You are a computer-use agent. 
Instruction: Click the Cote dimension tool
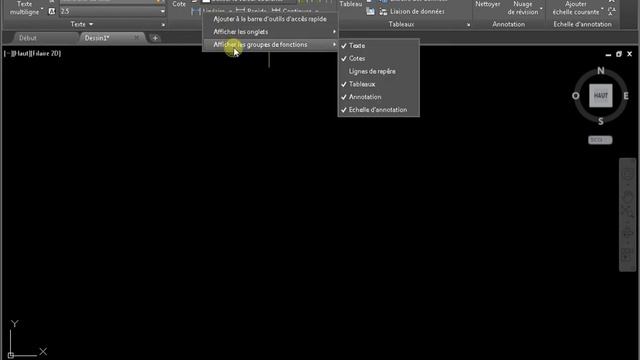pos(179,4)
